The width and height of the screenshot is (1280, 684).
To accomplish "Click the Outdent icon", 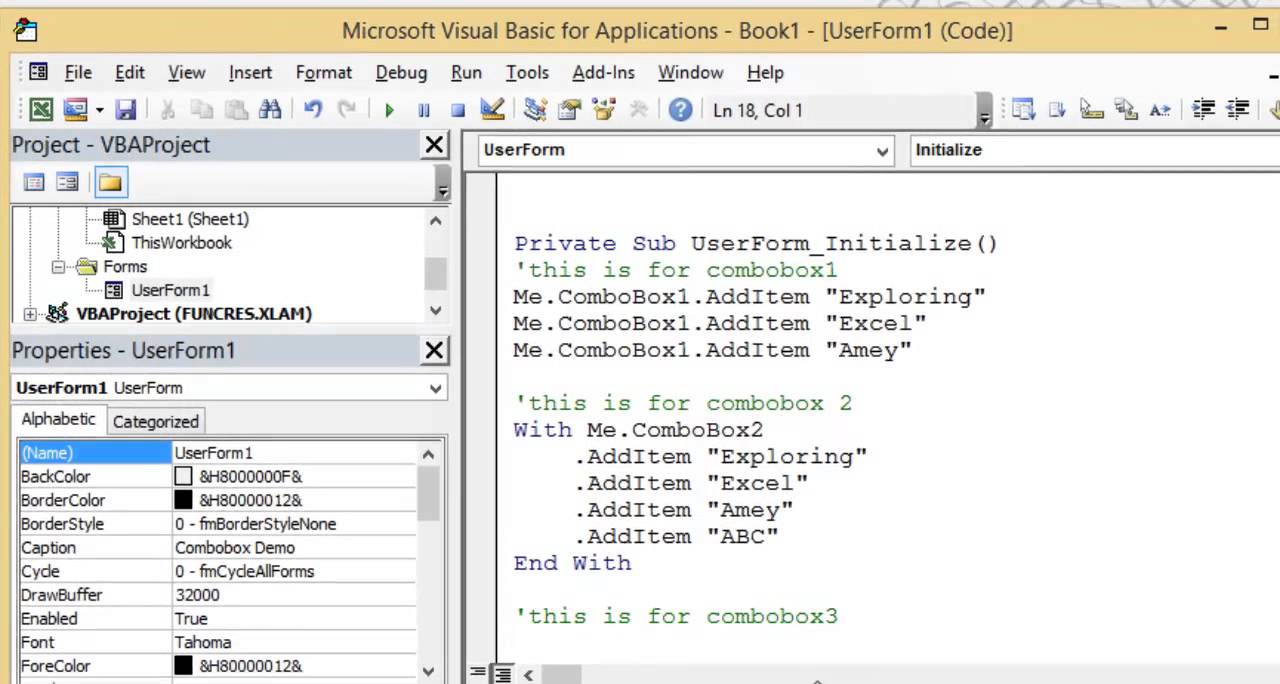I will click(1238, 110).
